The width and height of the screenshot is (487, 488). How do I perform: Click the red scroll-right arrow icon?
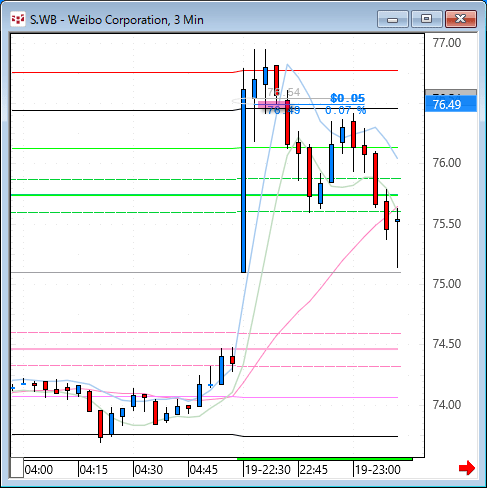[467, 468]
